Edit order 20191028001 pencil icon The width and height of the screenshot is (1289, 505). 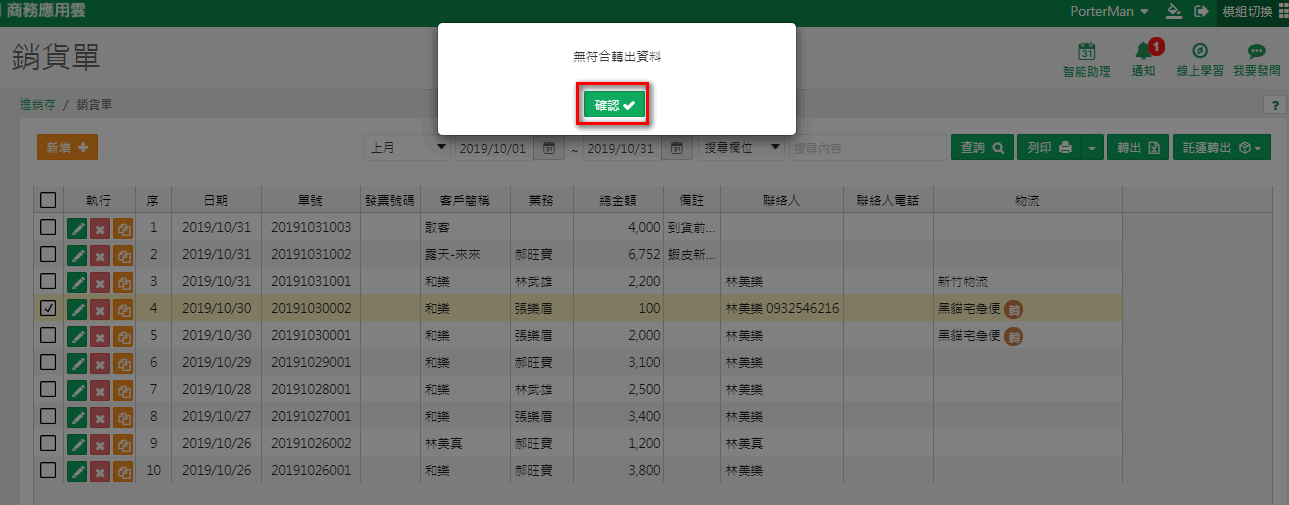(77, 389)
